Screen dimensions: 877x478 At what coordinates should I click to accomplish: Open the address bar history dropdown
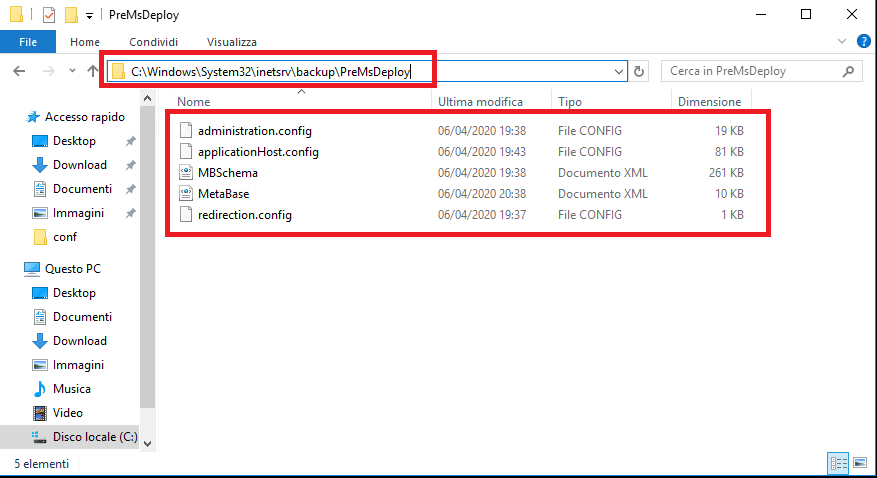[619, 72]
